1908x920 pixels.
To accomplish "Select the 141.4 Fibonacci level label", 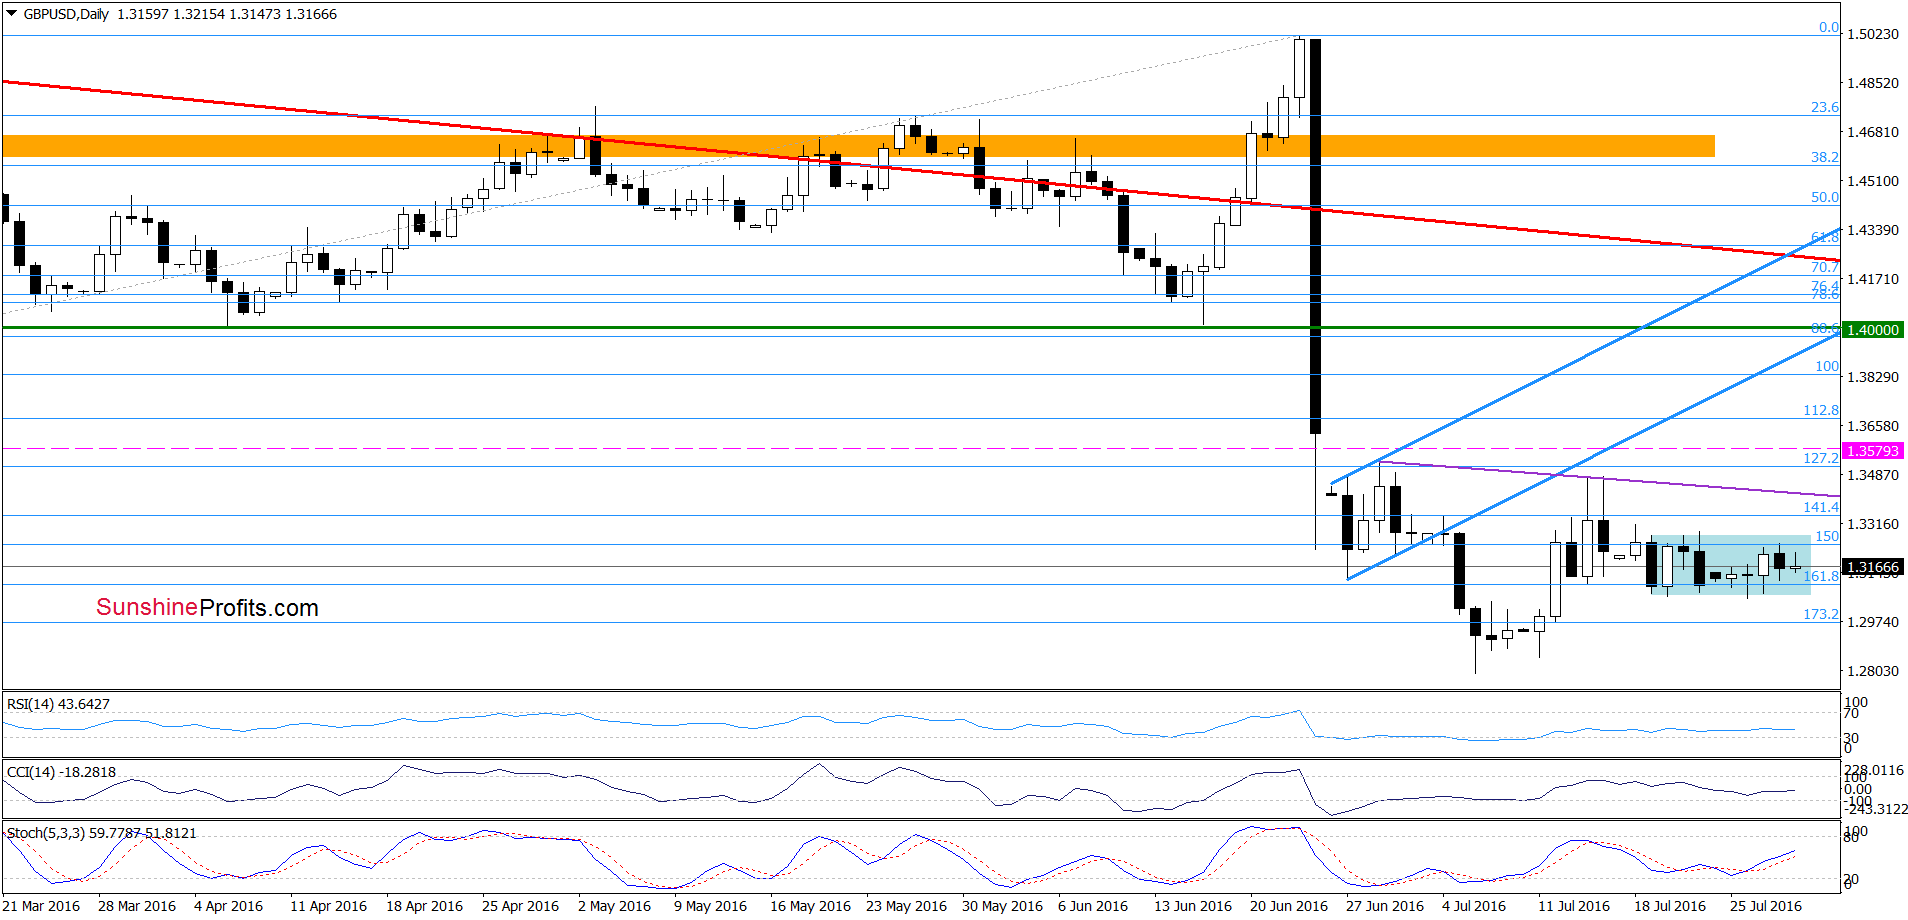I will tap(1821, 507).
